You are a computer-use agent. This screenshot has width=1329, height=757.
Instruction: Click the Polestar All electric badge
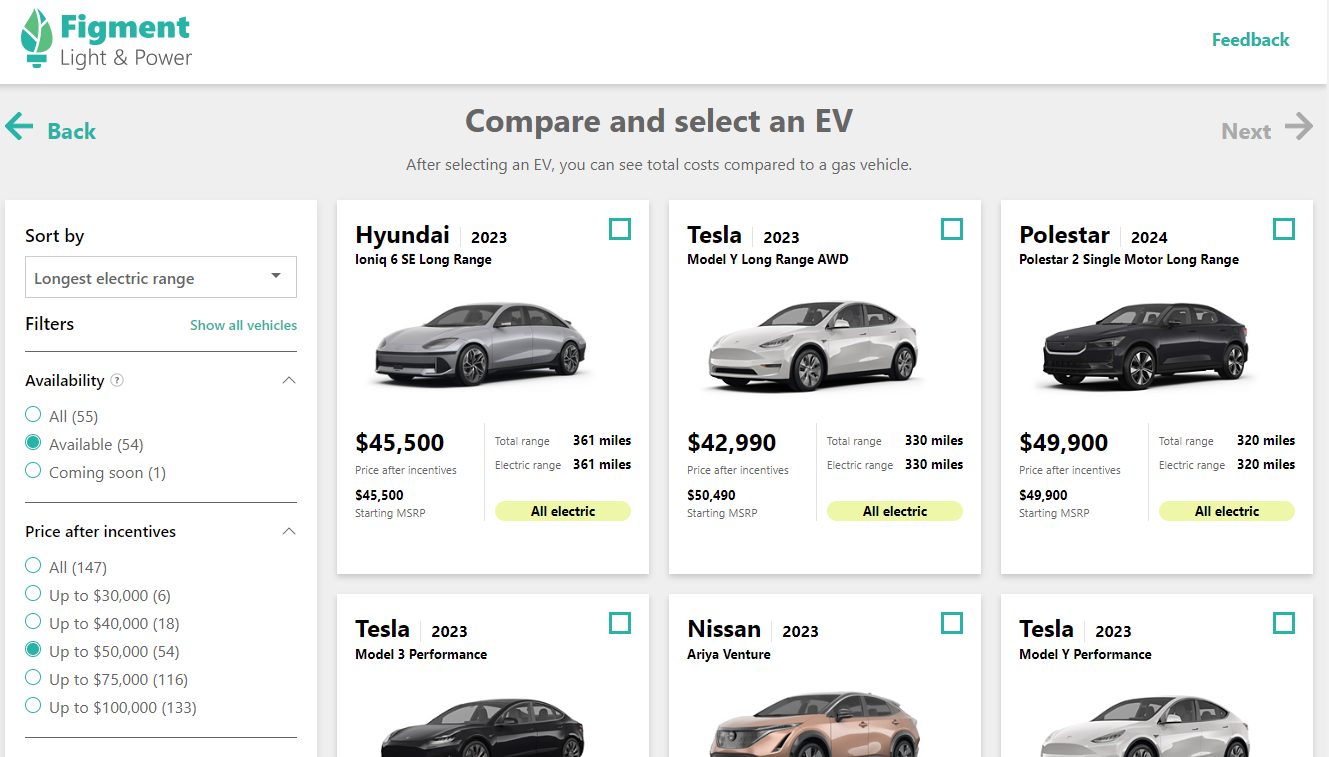click(x=1227, y=511)
